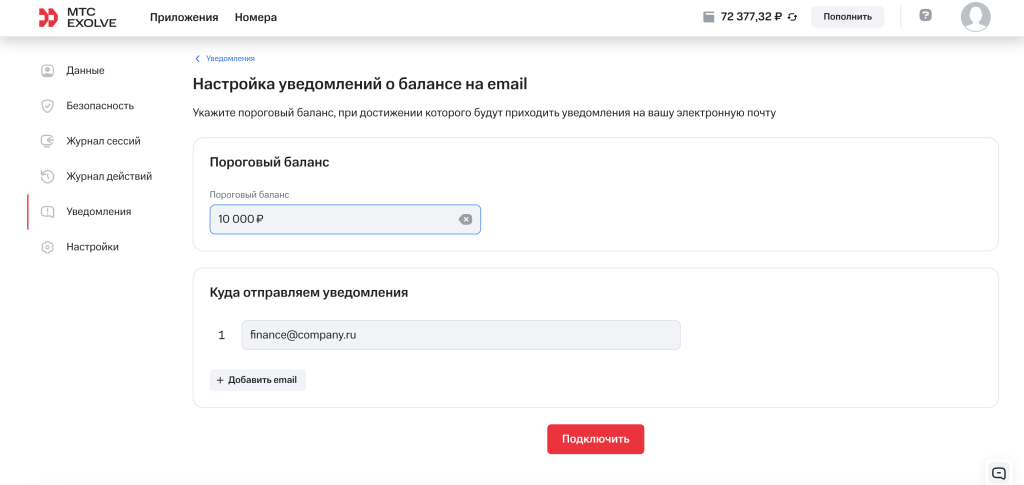This screenshot has width=1024, height=485.
Task: Open the help question mark icon
Action: tap(925, 15)
